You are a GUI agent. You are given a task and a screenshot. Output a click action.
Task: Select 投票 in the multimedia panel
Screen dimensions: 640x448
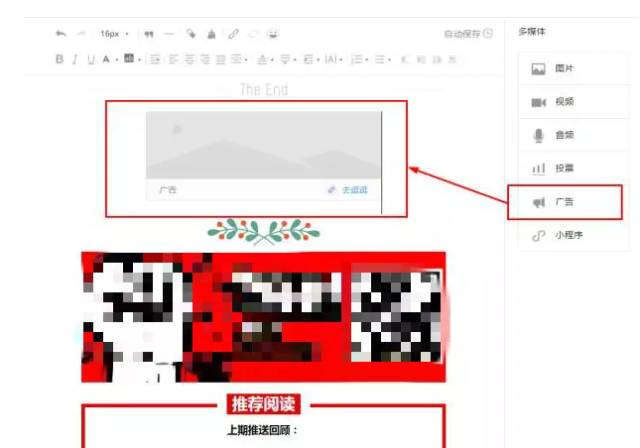[x=565, y=168]
